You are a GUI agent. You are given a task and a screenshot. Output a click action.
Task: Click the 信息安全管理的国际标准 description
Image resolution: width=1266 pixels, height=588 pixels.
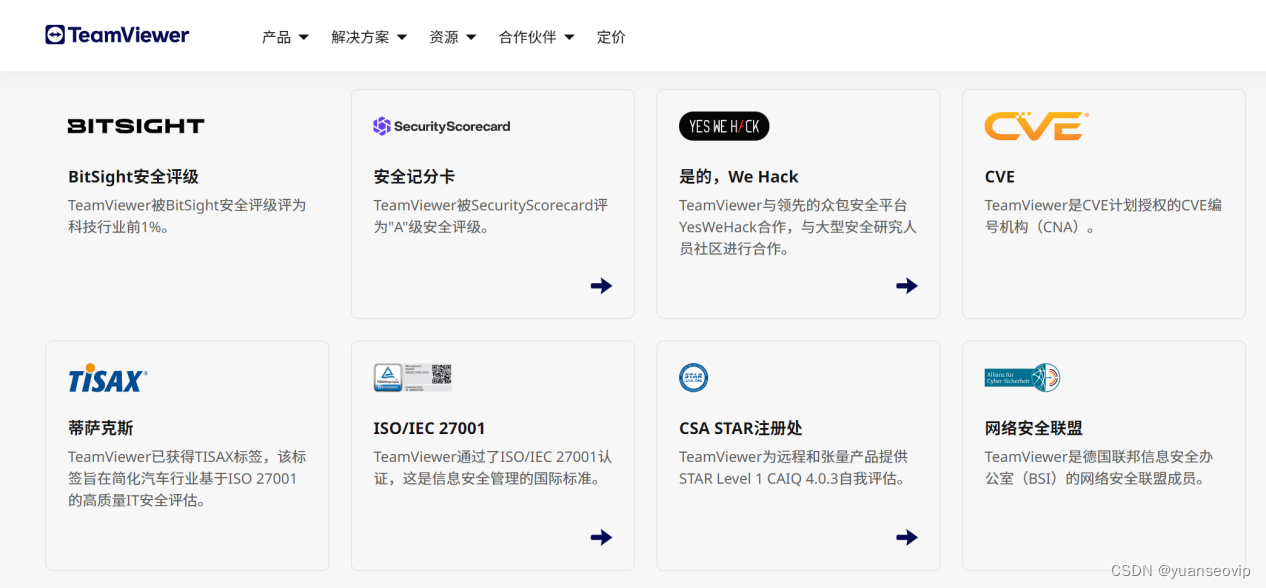tap(493, 467)
